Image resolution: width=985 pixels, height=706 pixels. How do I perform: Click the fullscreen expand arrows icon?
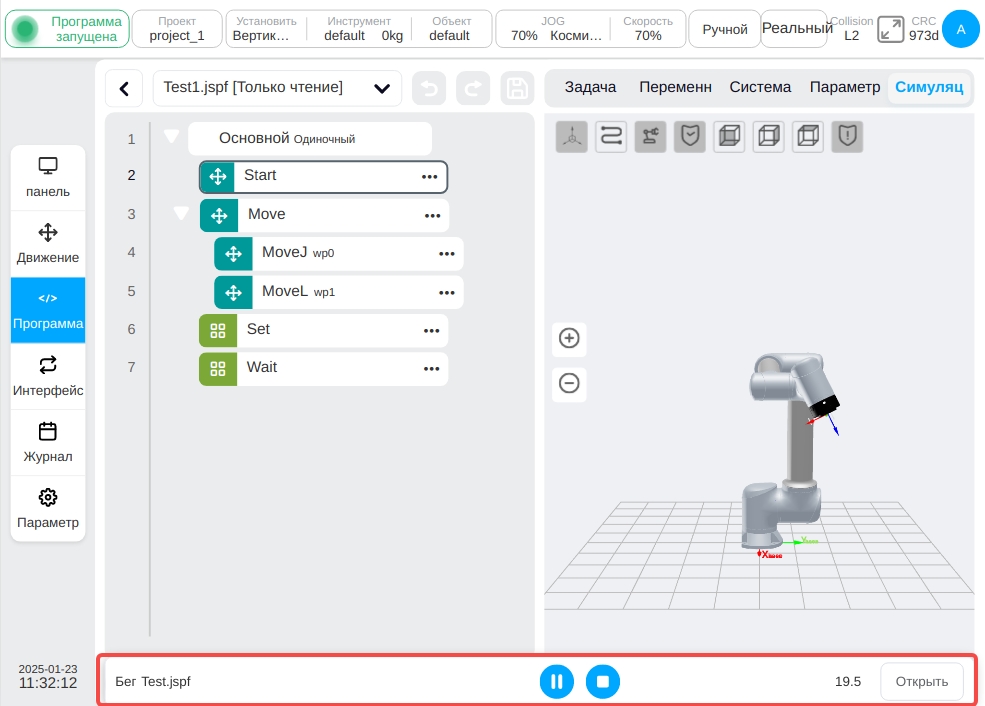click(x=890, y=30)
